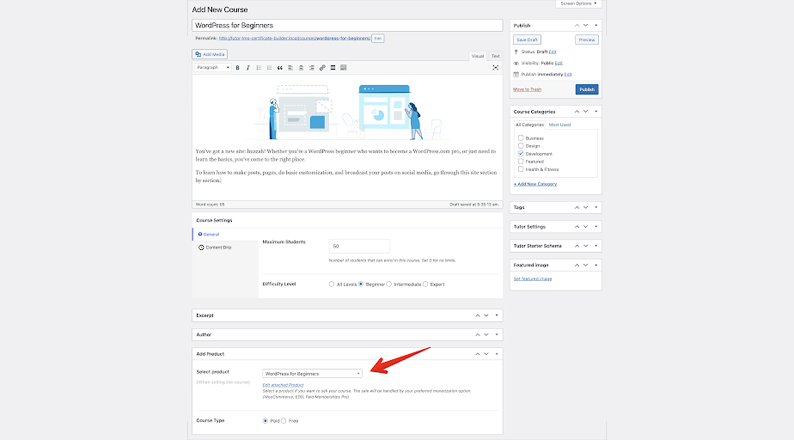The width and height of the screenshot is (794, 440).
Task: Collapse the Add Product panel
Action: [497, 354]
